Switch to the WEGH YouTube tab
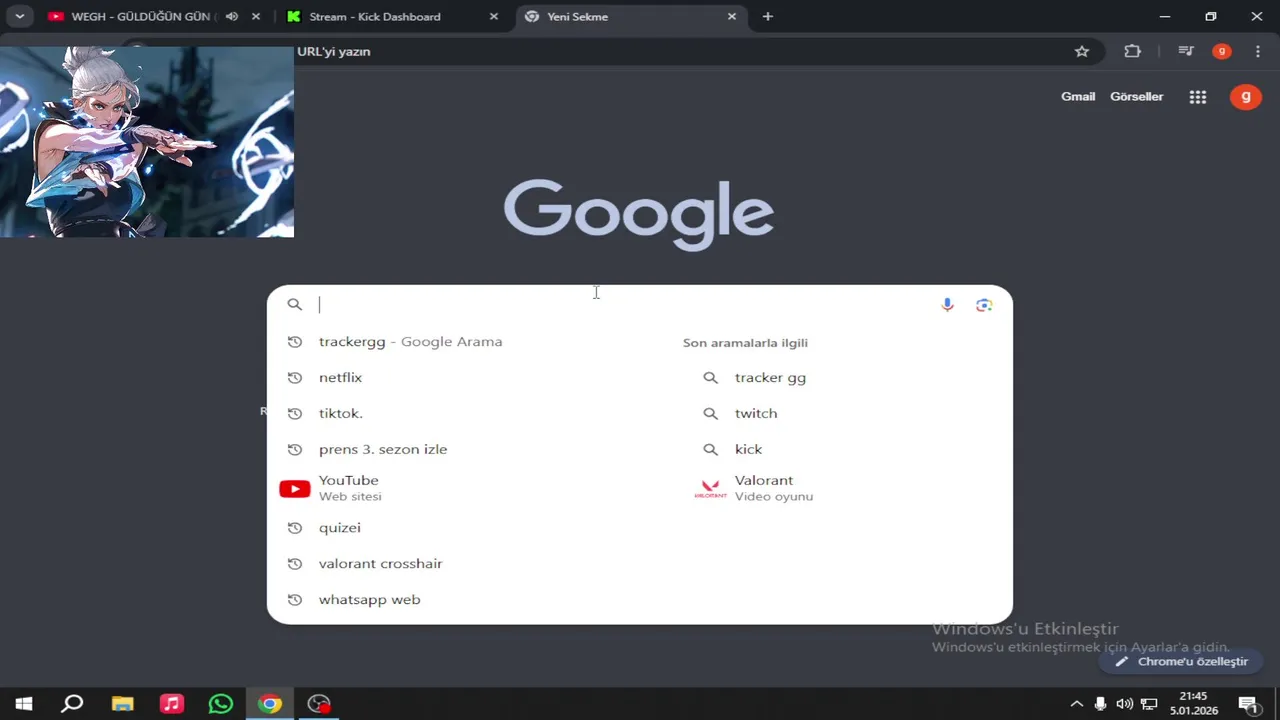Viewport: 1280px width, 720px height. (x=140, y=16)
